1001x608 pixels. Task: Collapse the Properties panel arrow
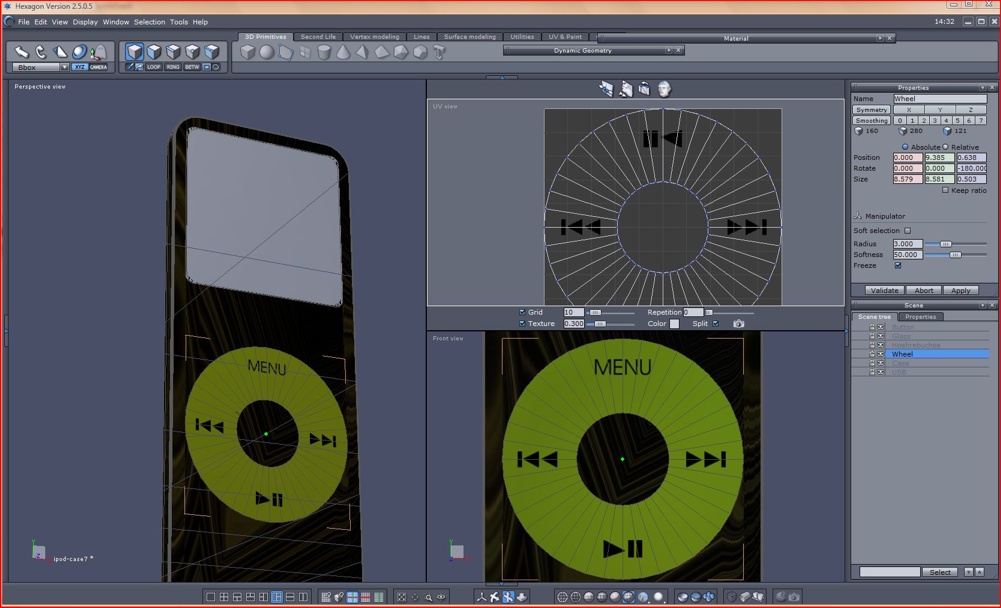tap(982, 87)
